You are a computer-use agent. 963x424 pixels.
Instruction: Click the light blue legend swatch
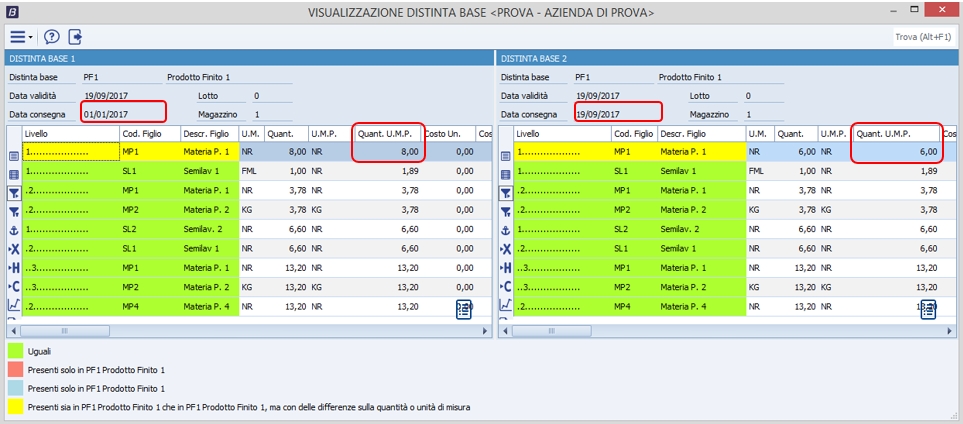pyautogui.click(x=15, y=389)
